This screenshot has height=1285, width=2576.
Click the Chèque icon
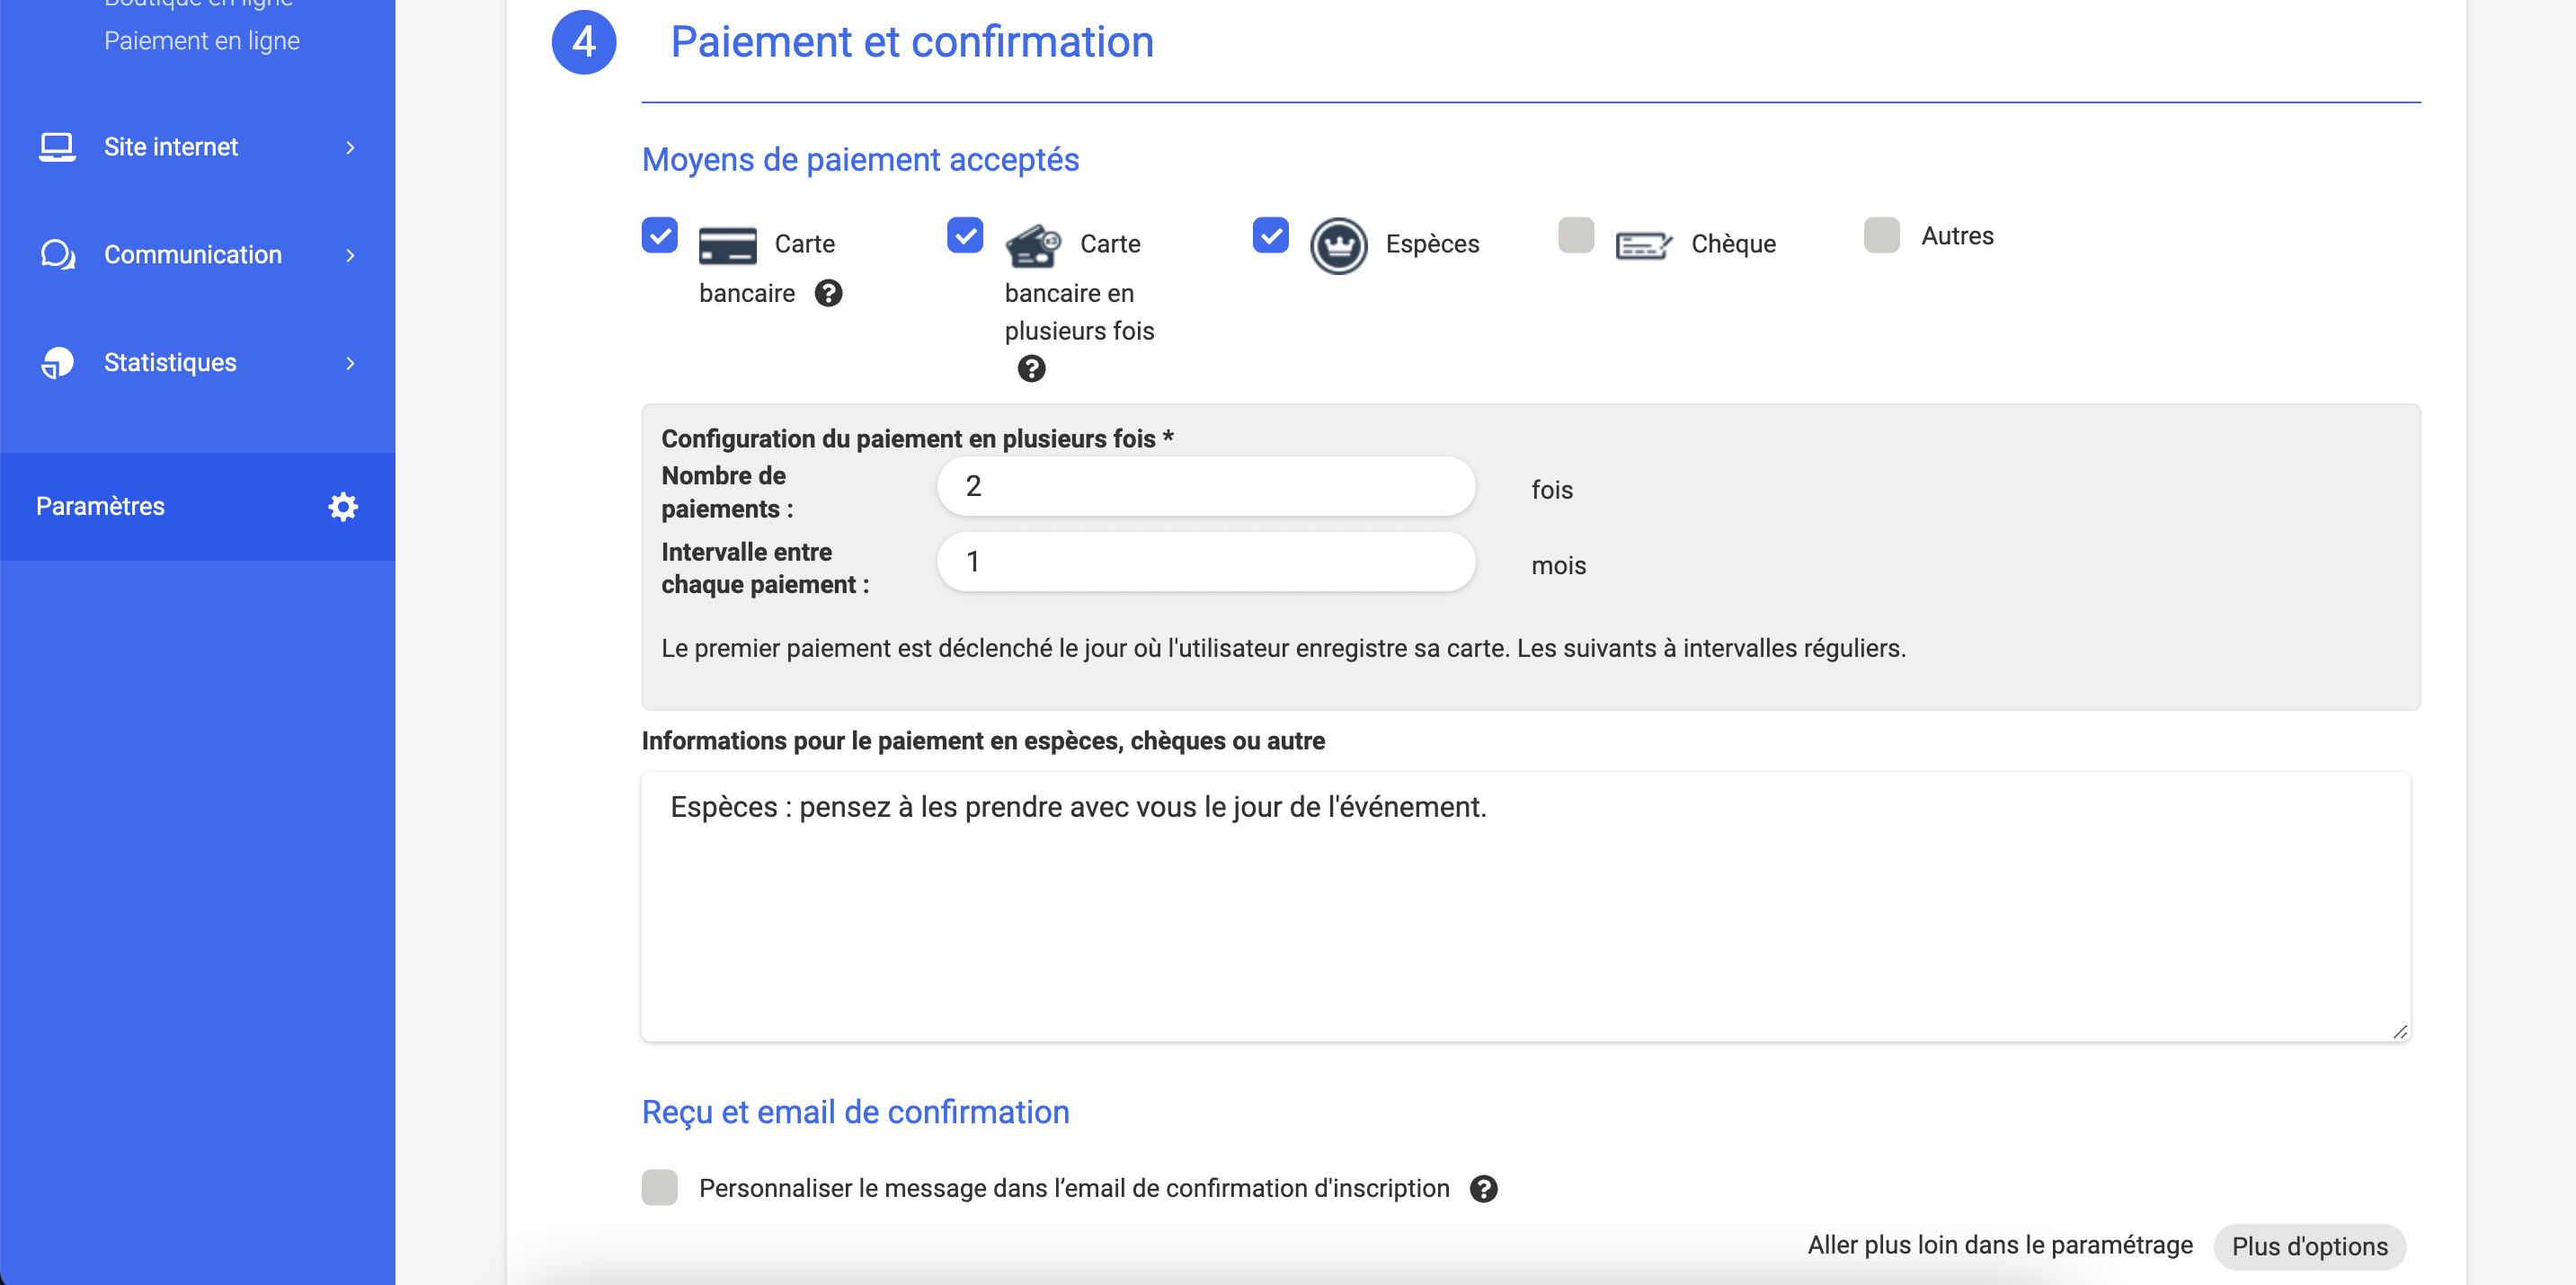[x=1643, y=245]
